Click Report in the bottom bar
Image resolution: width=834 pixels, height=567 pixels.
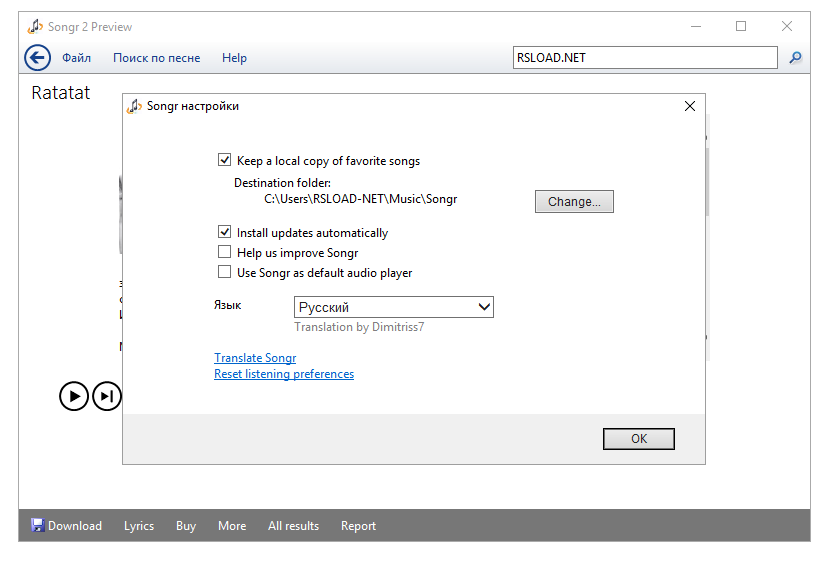pos(358,526)
